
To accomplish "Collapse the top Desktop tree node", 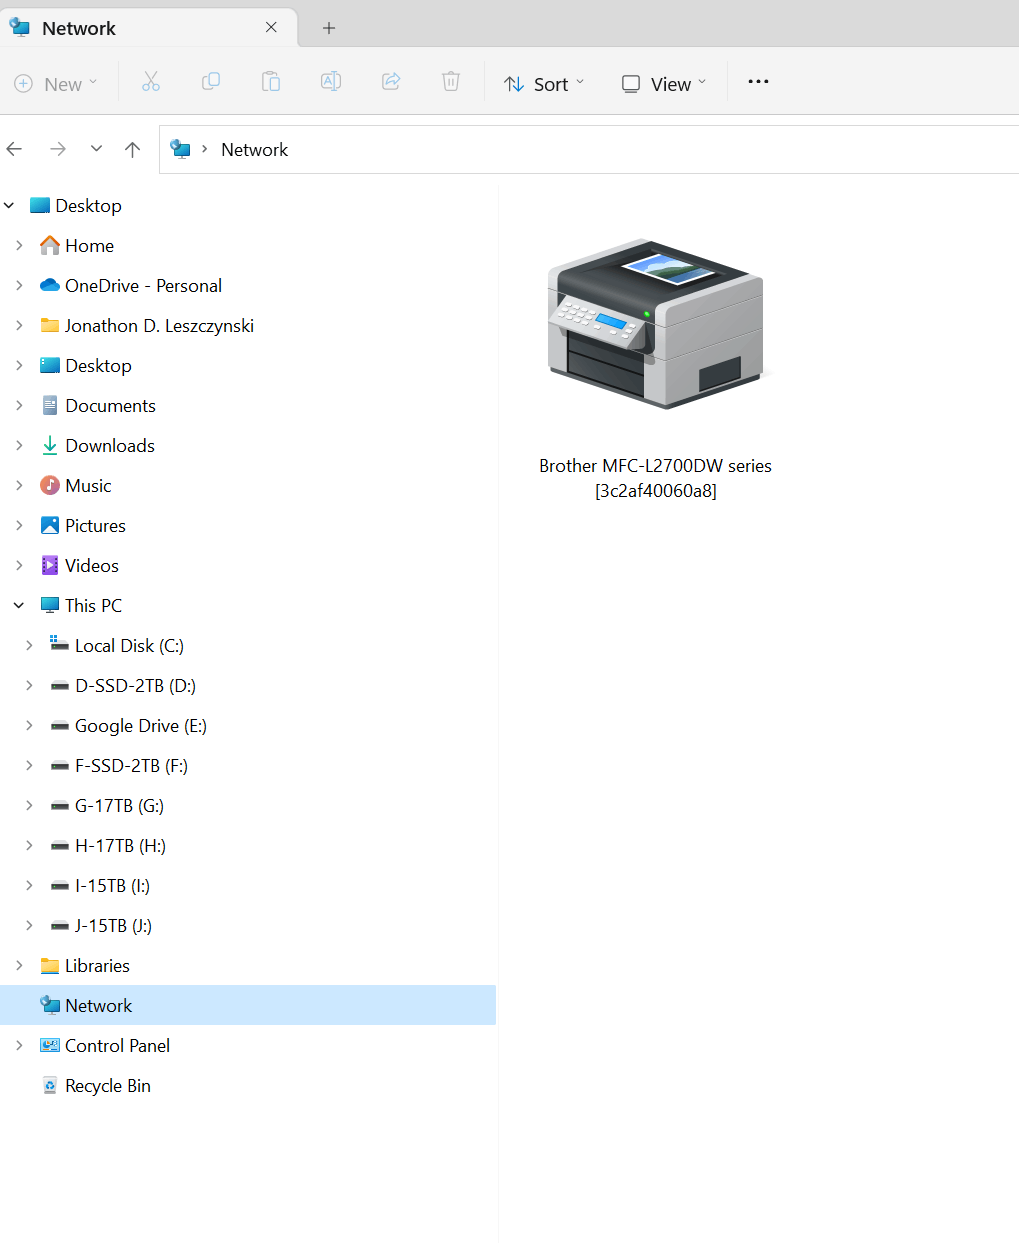I will click(x=9, y=206).
